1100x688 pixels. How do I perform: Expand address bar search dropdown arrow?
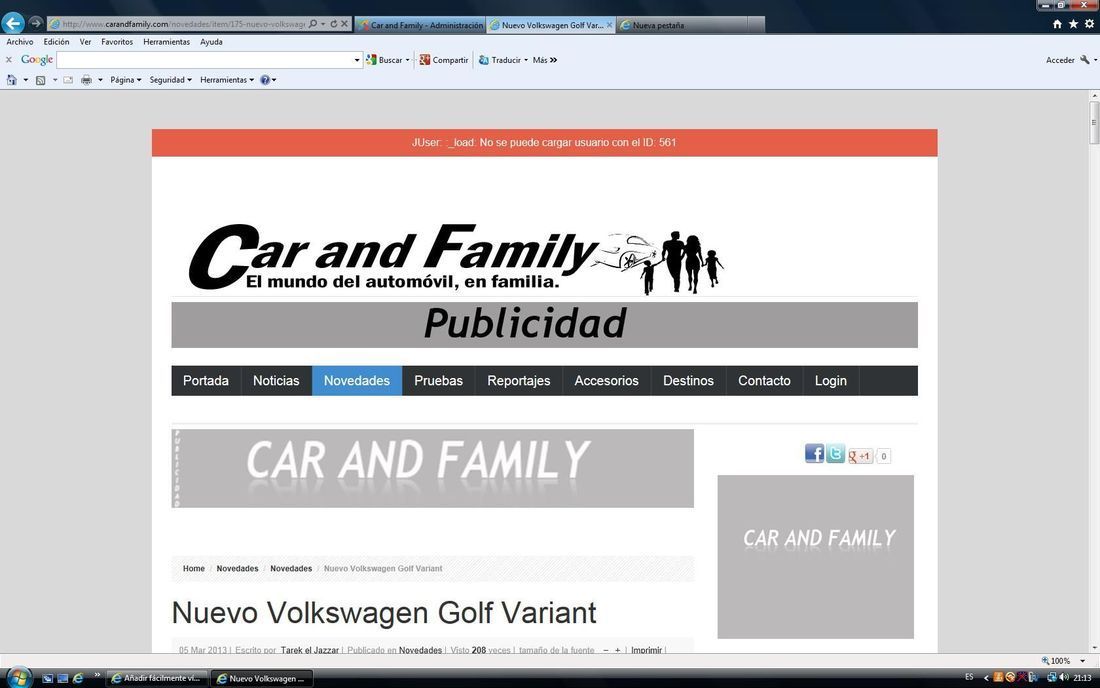323,24
